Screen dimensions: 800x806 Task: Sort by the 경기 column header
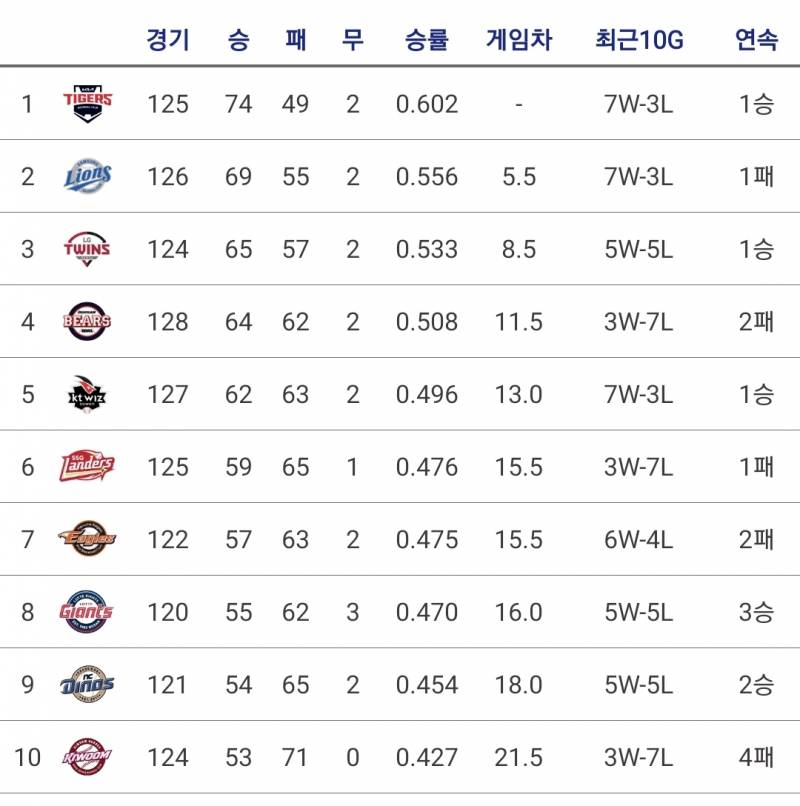click(168, 40)
